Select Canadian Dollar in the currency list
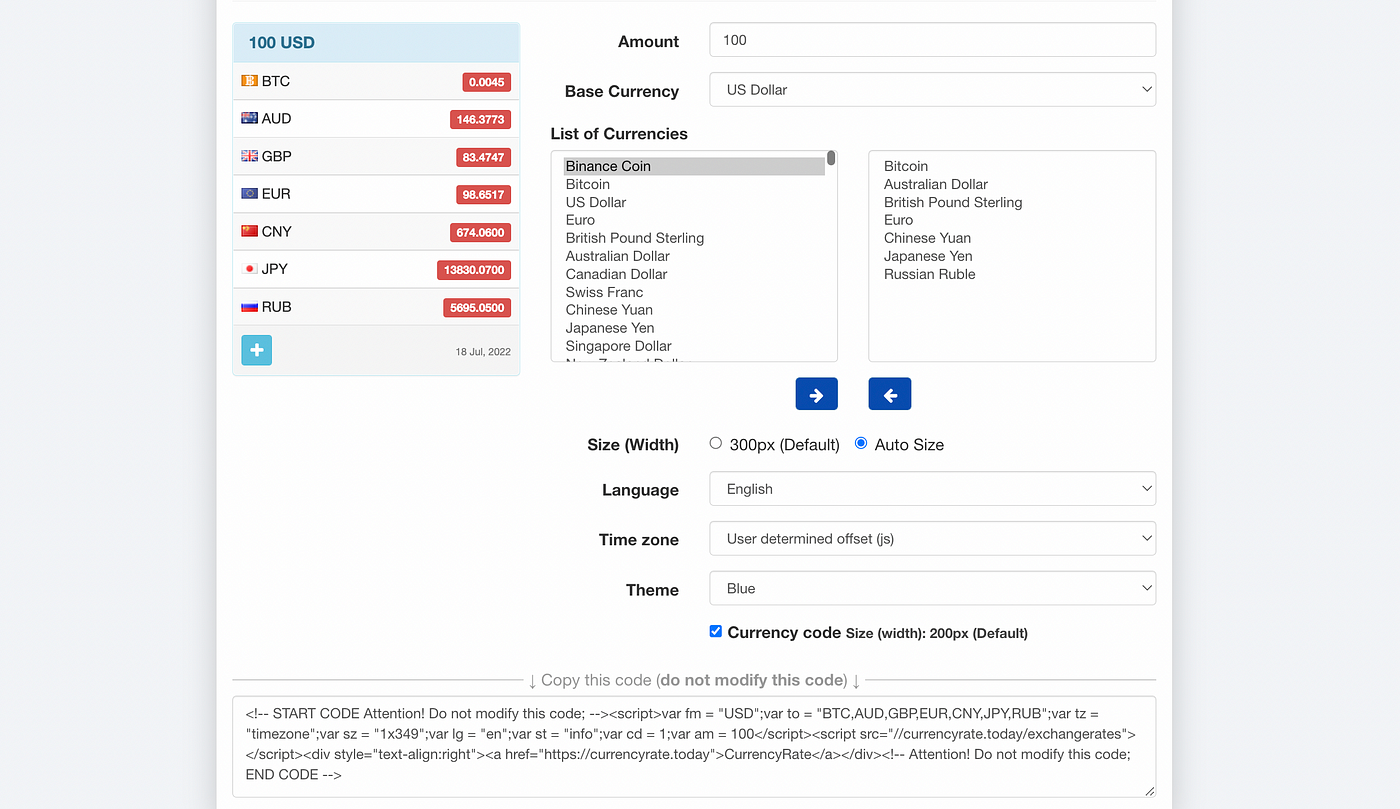 tap(694, 274)
